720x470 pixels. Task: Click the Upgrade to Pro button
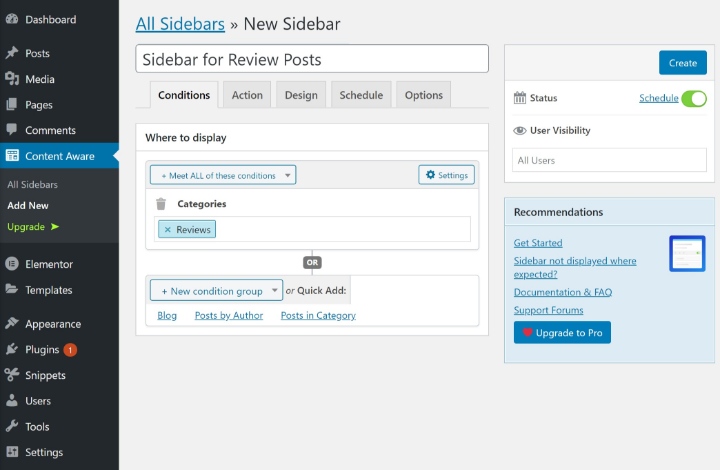point(562,332)
